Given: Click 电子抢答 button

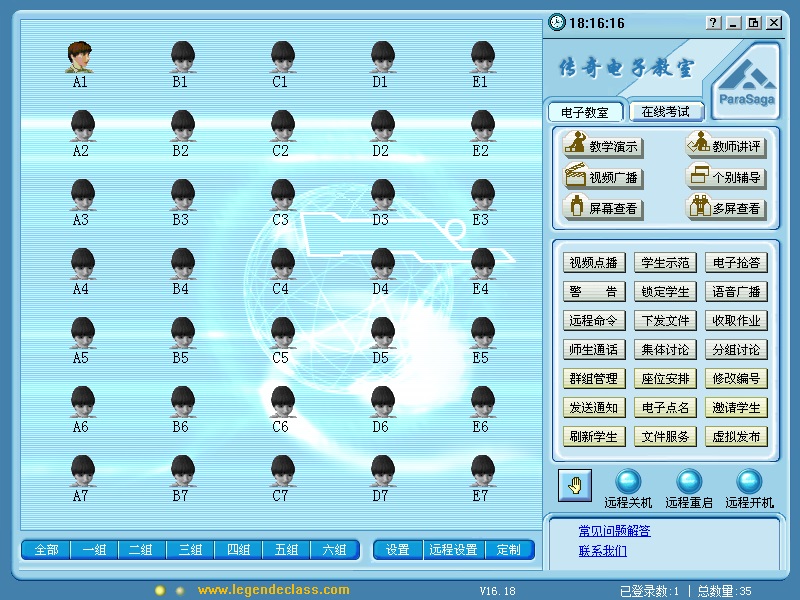Looking at the screenshot, I should pyautogui.click(x=736, y=263).
